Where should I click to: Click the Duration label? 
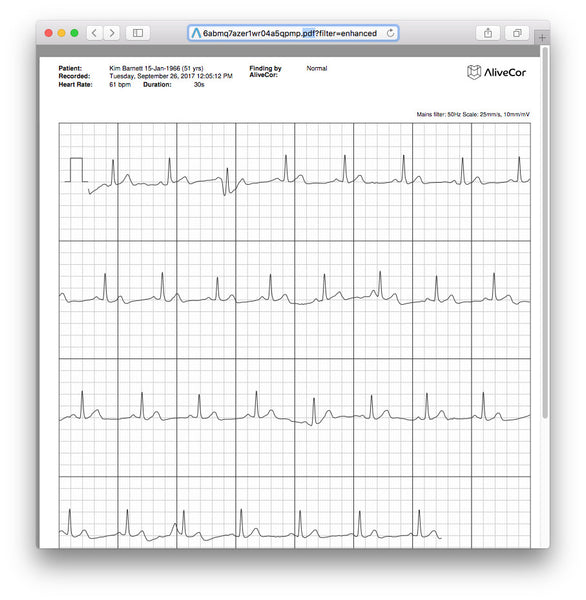157,85
